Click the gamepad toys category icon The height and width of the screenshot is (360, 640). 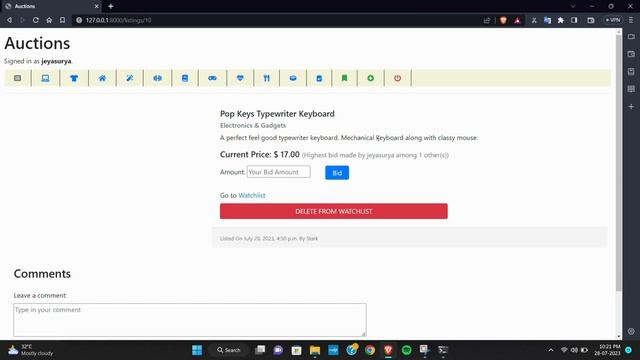(x=212, y=78)
